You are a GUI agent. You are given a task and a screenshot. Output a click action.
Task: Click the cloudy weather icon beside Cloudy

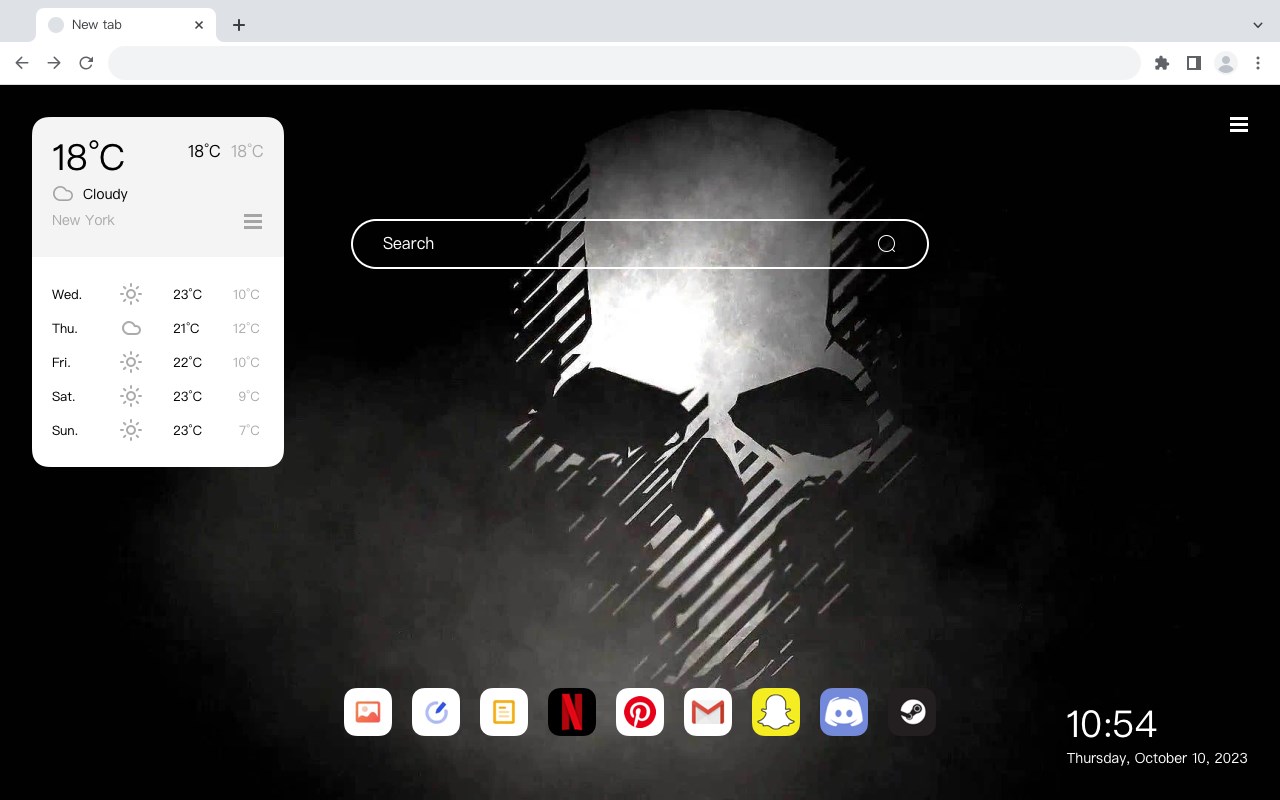coord(63,194)
